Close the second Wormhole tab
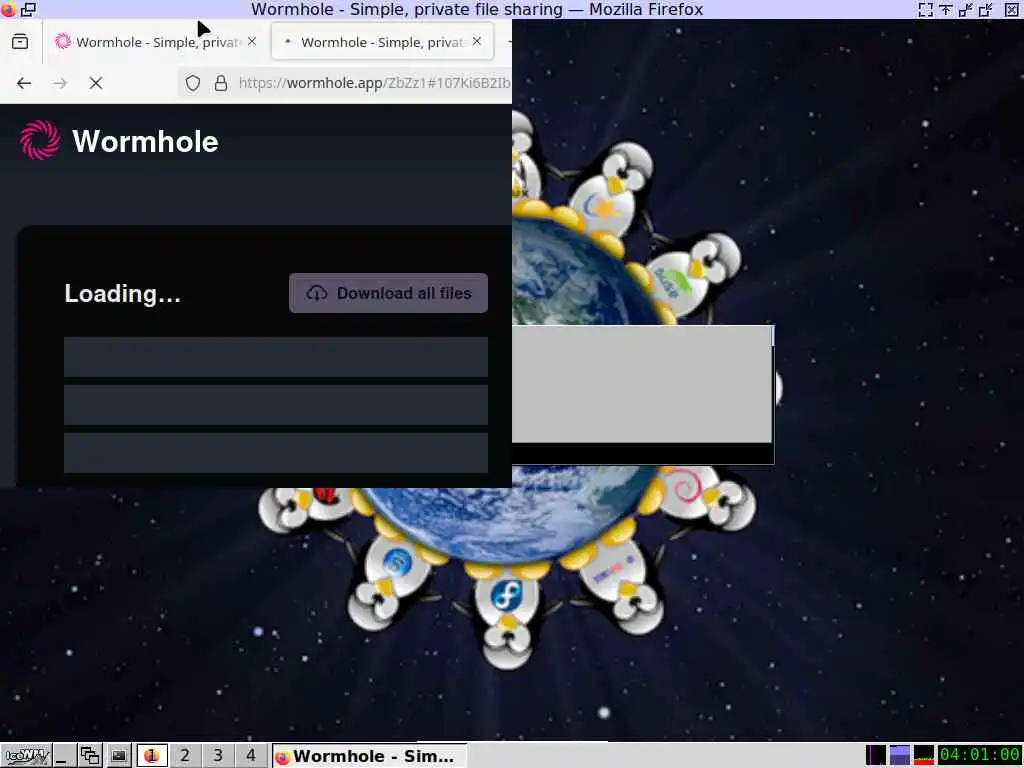The width and height of the screenshot is (1024, 768). click(477, 41)
